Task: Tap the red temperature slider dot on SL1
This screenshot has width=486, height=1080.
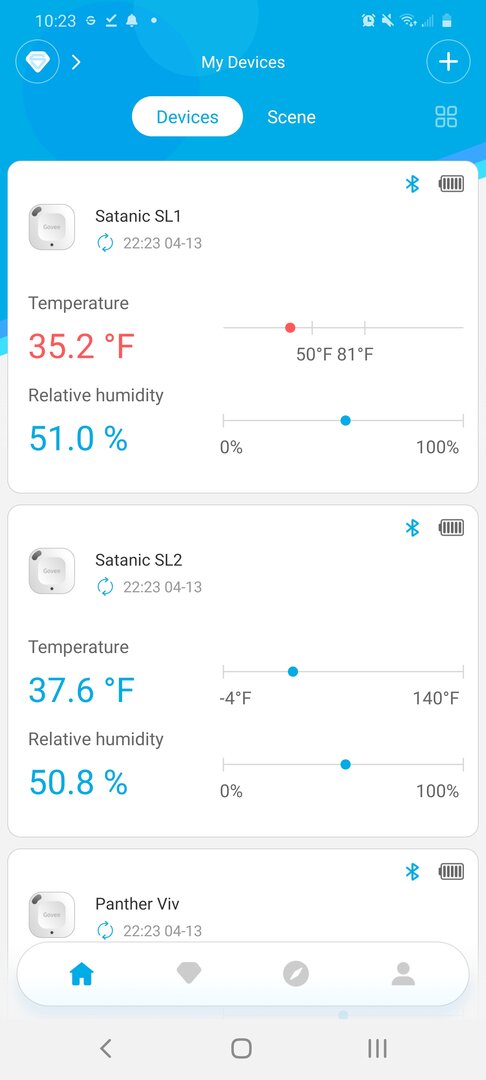Action: pos(290,327)
